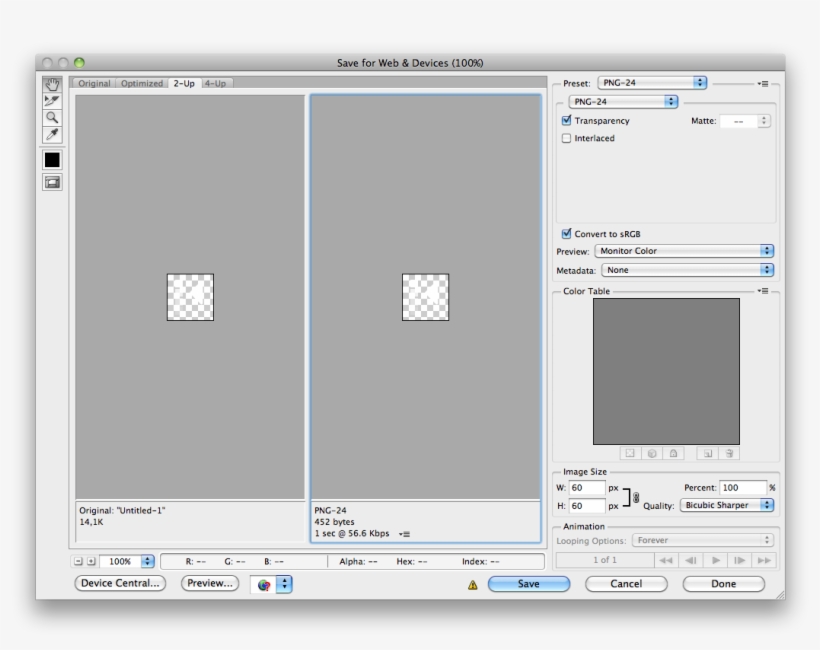The image size is (820, 650).
Task: Disable the Transparency checkbox
Action: tap(566, 121)
